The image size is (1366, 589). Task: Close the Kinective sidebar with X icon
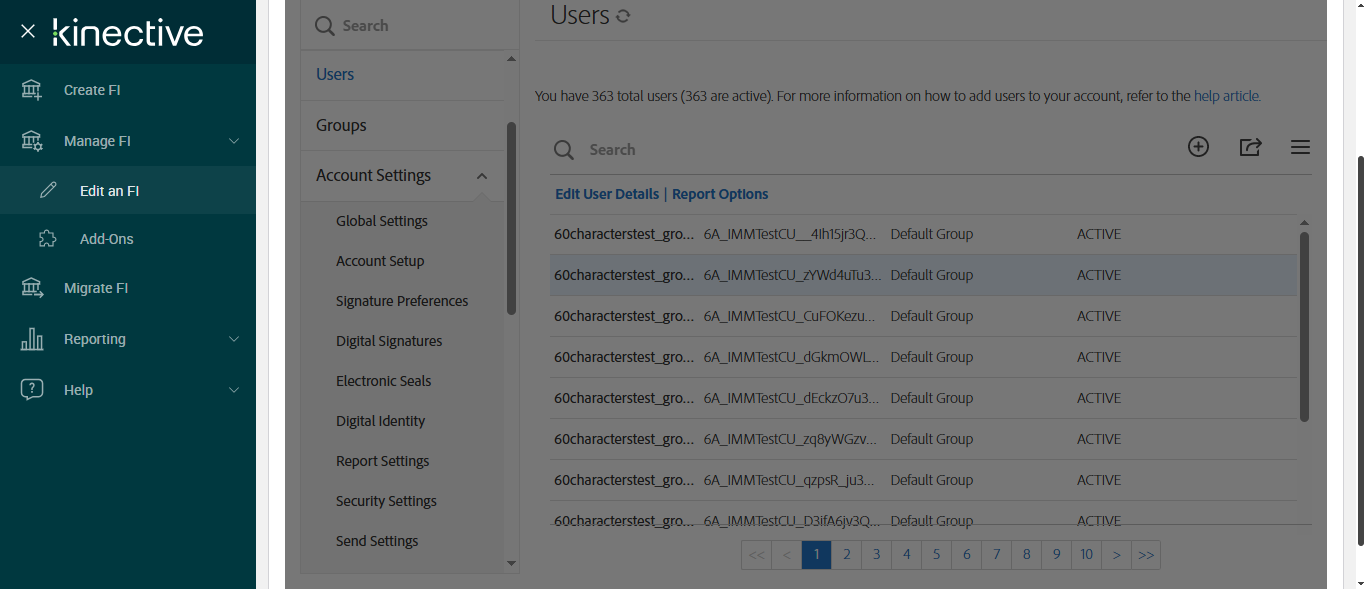(28, 32)
